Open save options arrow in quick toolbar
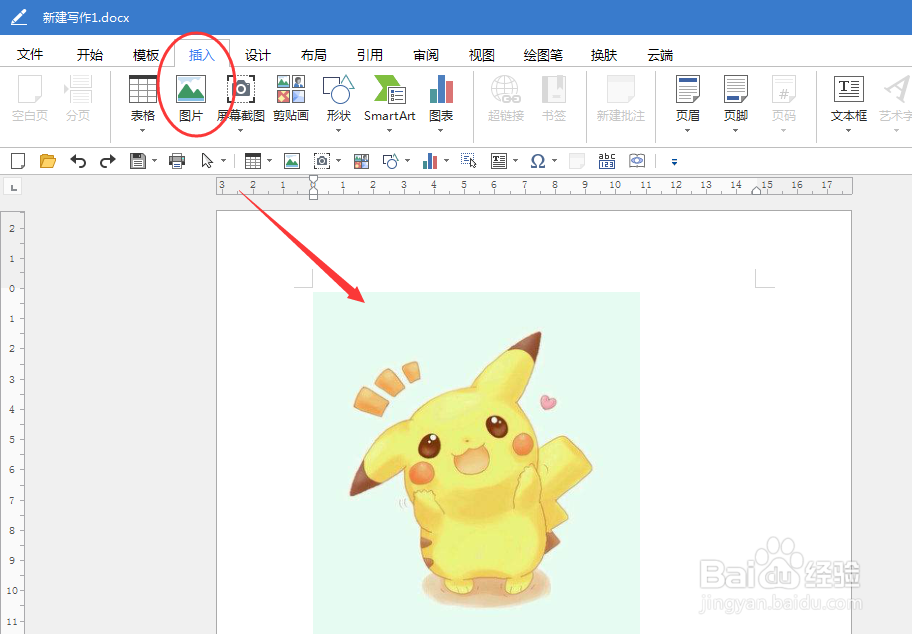This screenshot has width=912, height=634. click(155, 161)
